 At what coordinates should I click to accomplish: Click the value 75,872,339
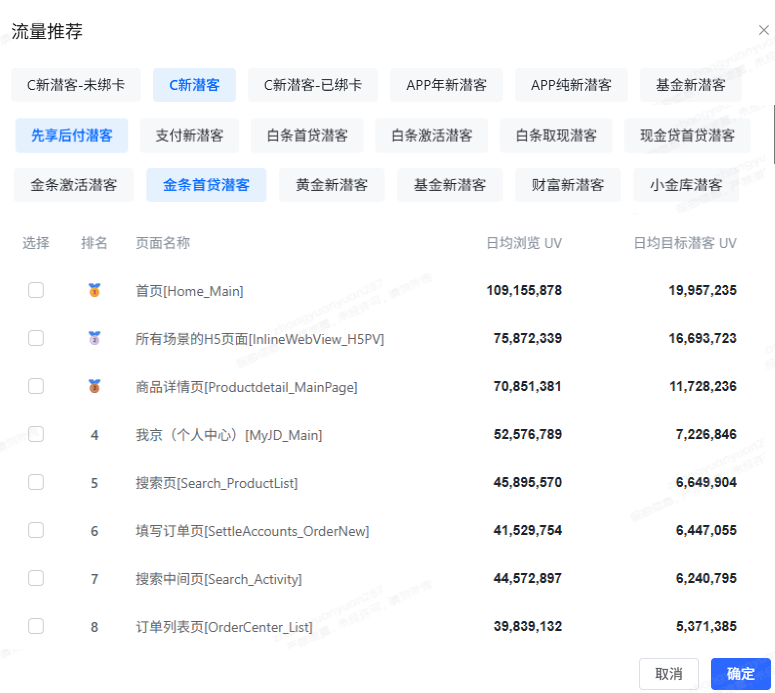(527, 338)
